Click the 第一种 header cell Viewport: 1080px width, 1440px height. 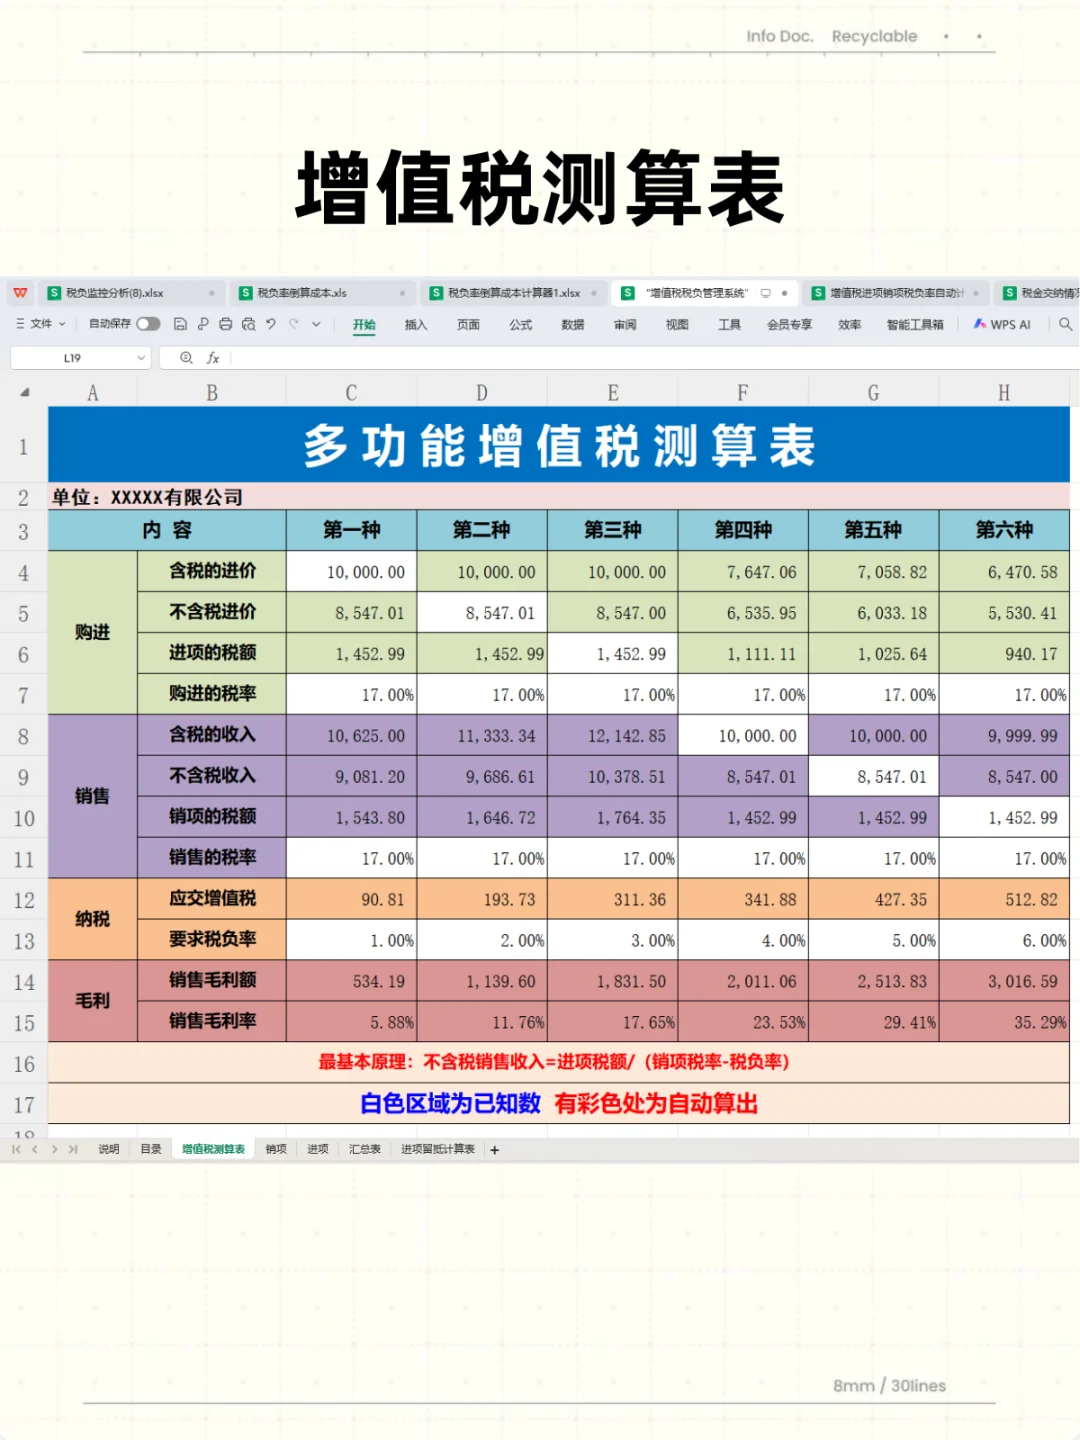coord(351,530)
